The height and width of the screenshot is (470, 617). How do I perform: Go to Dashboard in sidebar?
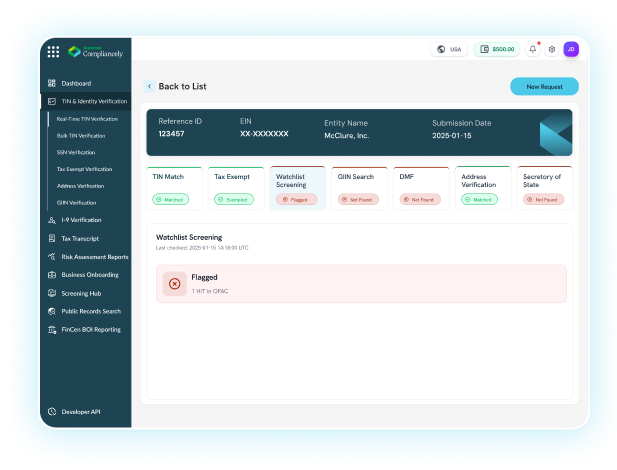pyautogui.click(x=76, y=83)
